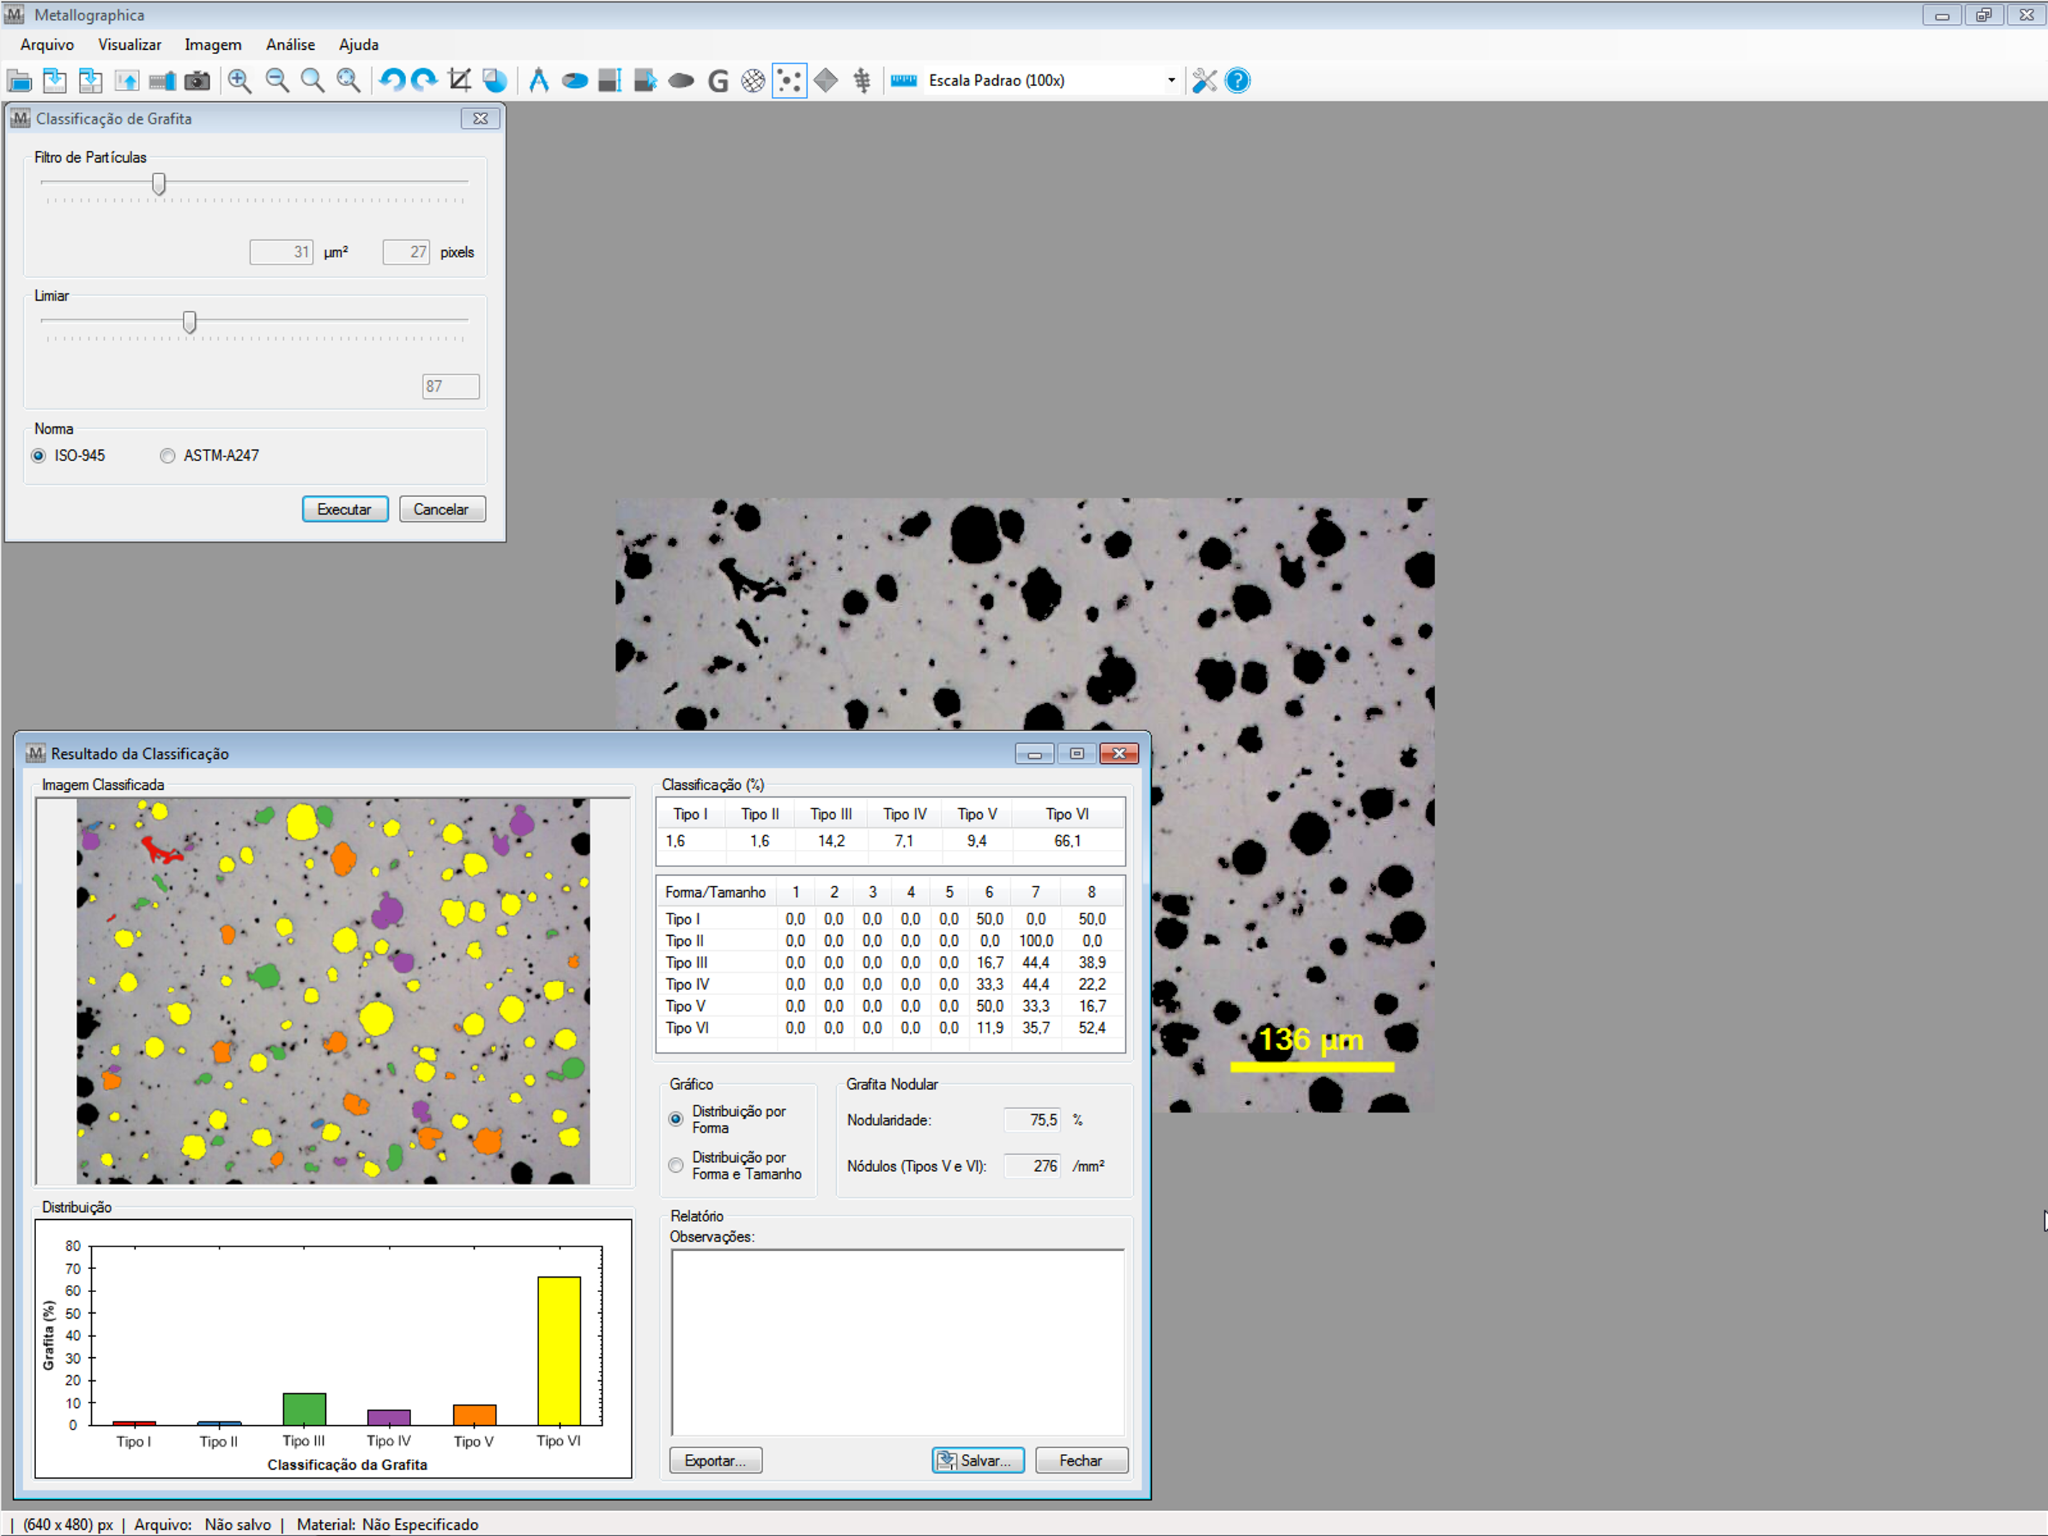Close the Classificação de Grafita dialog
2048x1536 pixels.
[x=480, y=118]
